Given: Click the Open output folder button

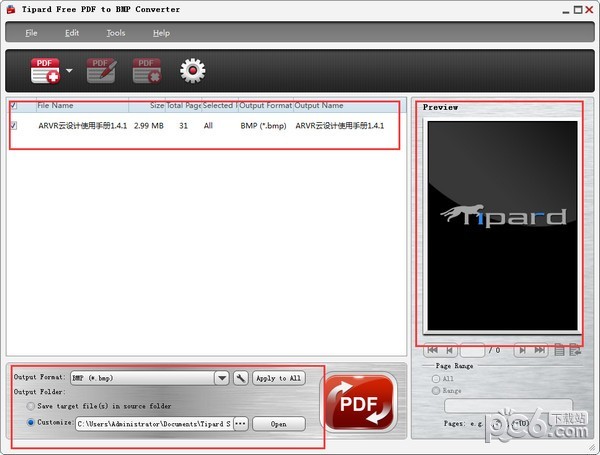Looking at the screenshot, I should pyautogui.click(x=279, y=424).
